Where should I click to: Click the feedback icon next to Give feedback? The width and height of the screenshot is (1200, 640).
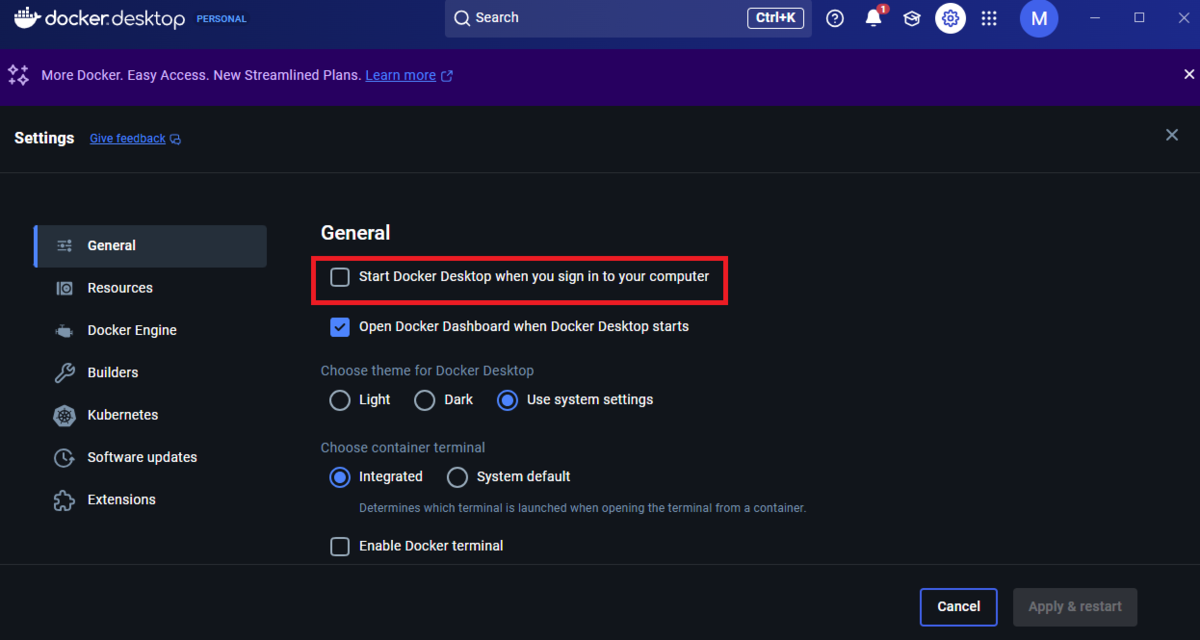176,139
